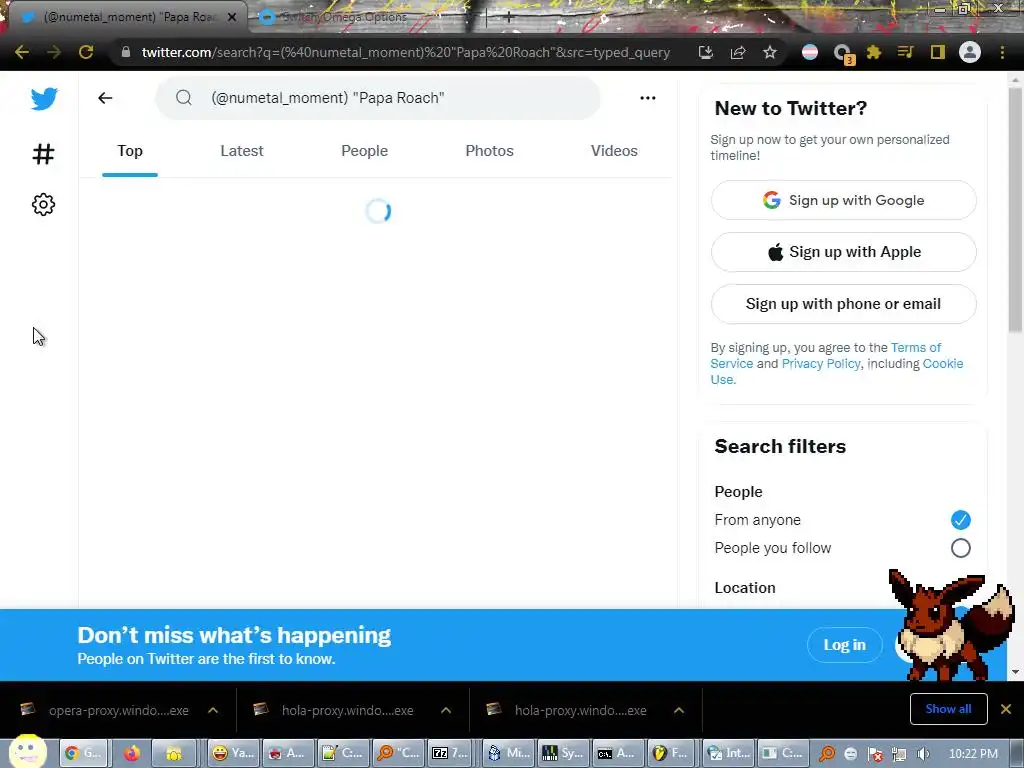
Task: Click Sign up with Google button
Action: pyautogui.click(x=844, y=200)
